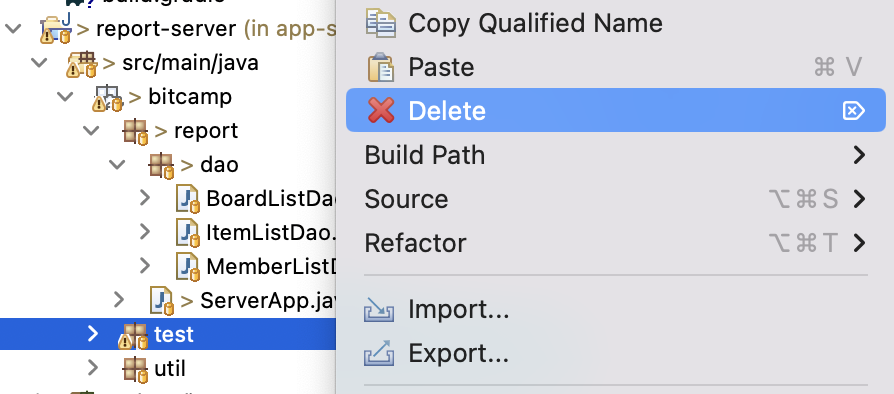This screenshot has height=394, width=894.
Task: Expand the ItemListDao file node
Action: click(x=145, y=232)
